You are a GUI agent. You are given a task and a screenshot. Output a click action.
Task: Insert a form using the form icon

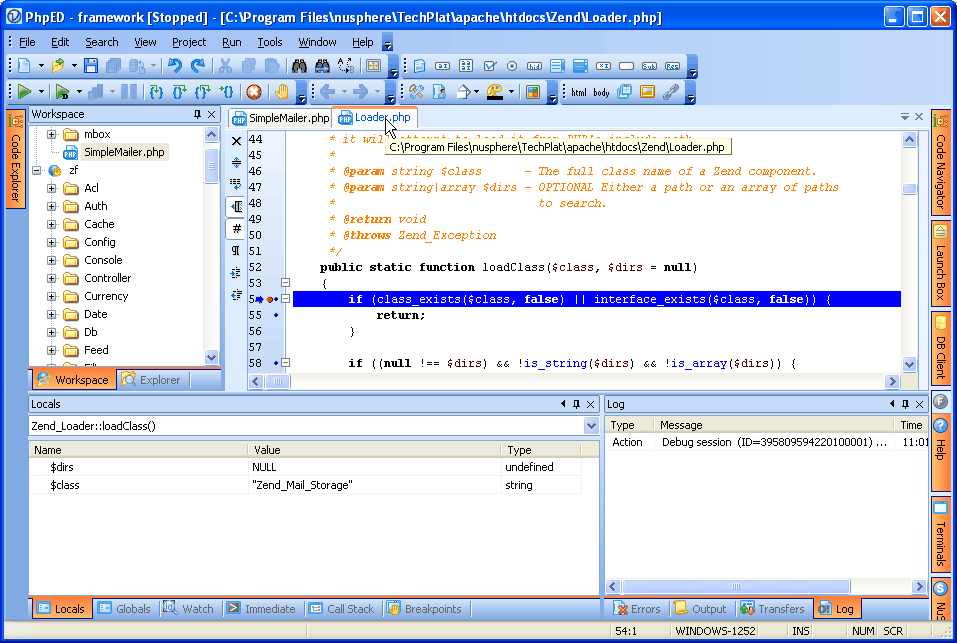click(419, 66)
